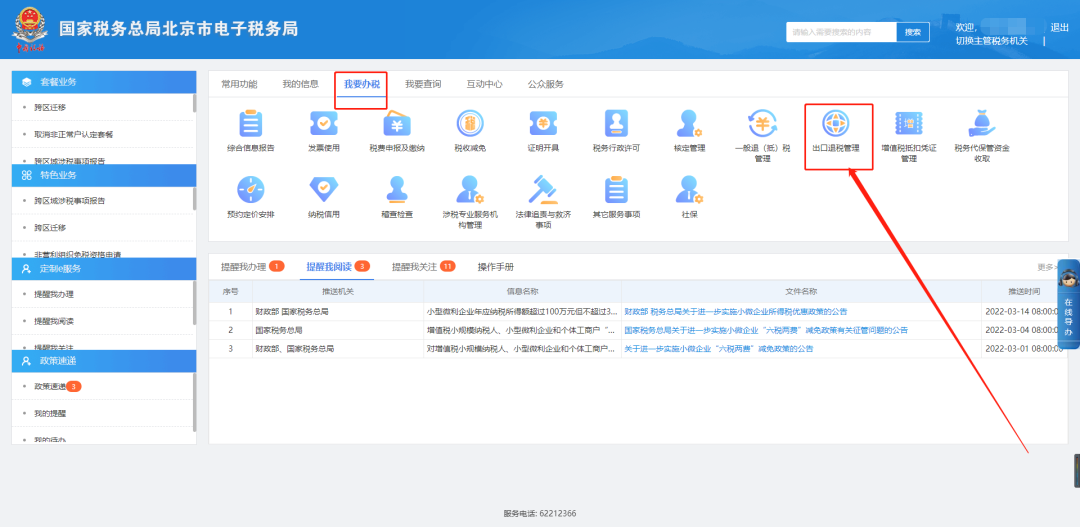
Task: Click 退出 to log out
Action: tap(1059, 28)
